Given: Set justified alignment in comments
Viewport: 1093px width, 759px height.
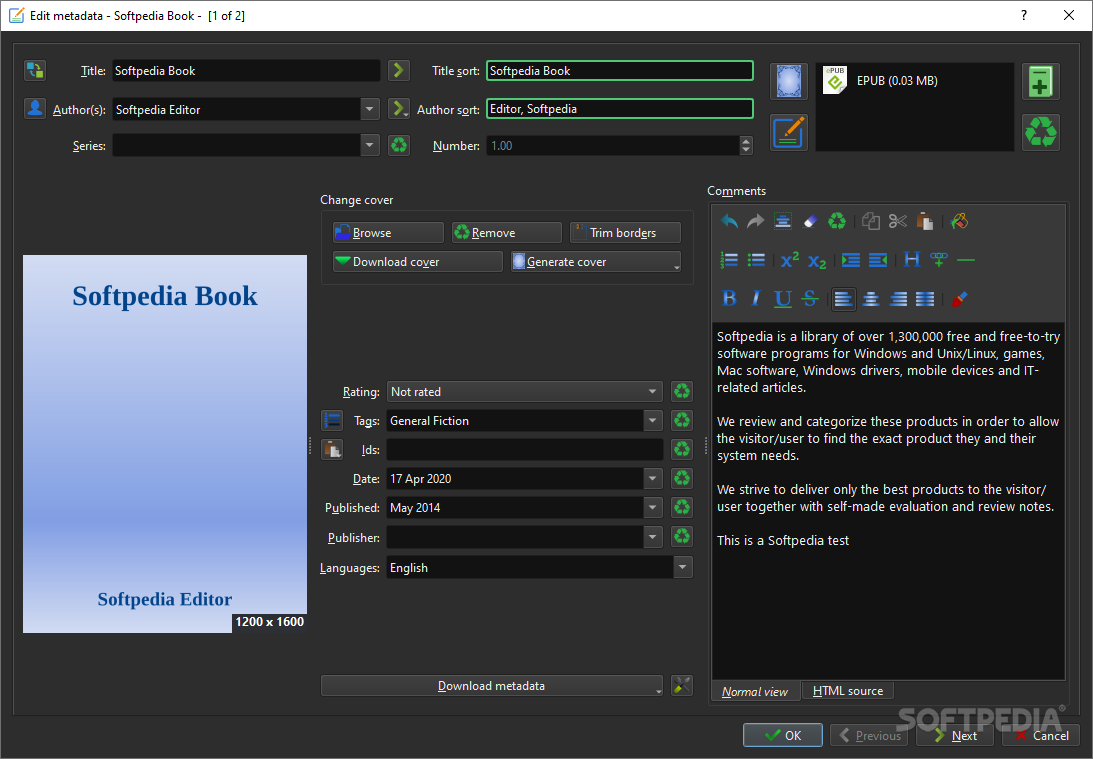Looking at the screenshot, I should click(925, 299).
